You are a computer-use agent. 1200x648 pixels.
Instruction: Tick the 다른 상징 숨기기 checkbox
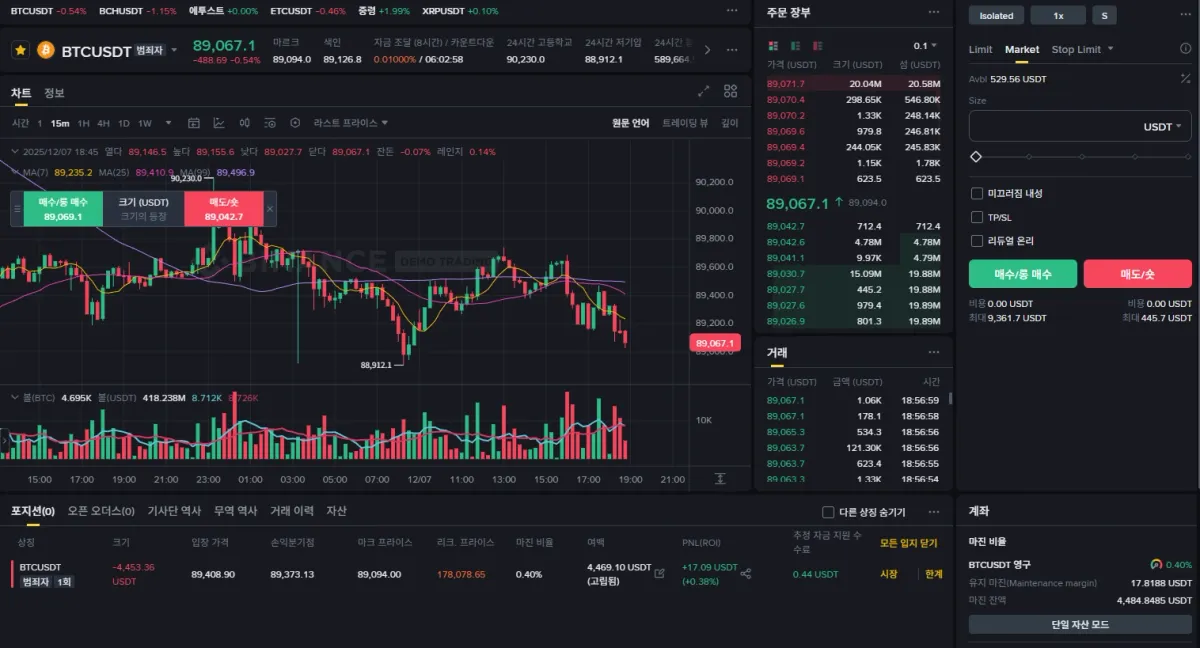[x=827, y=512]
